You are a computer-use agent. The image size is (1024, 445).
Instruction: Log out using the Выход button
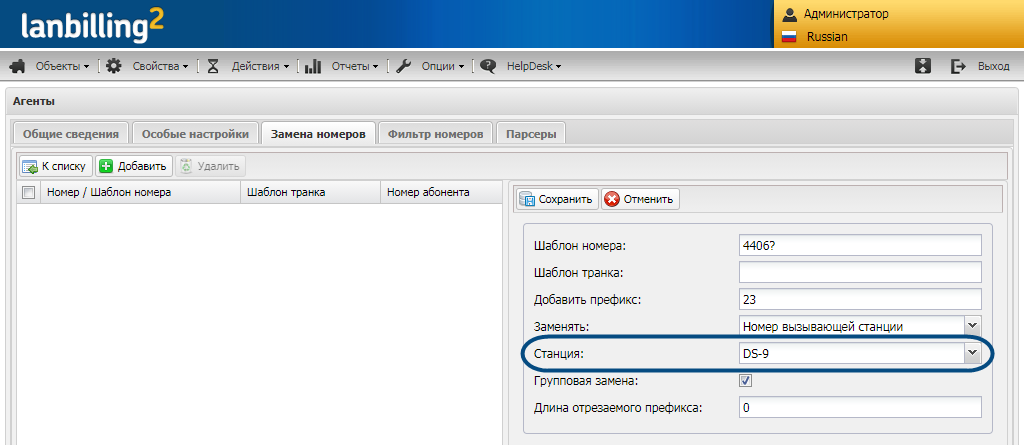(982, 66)
